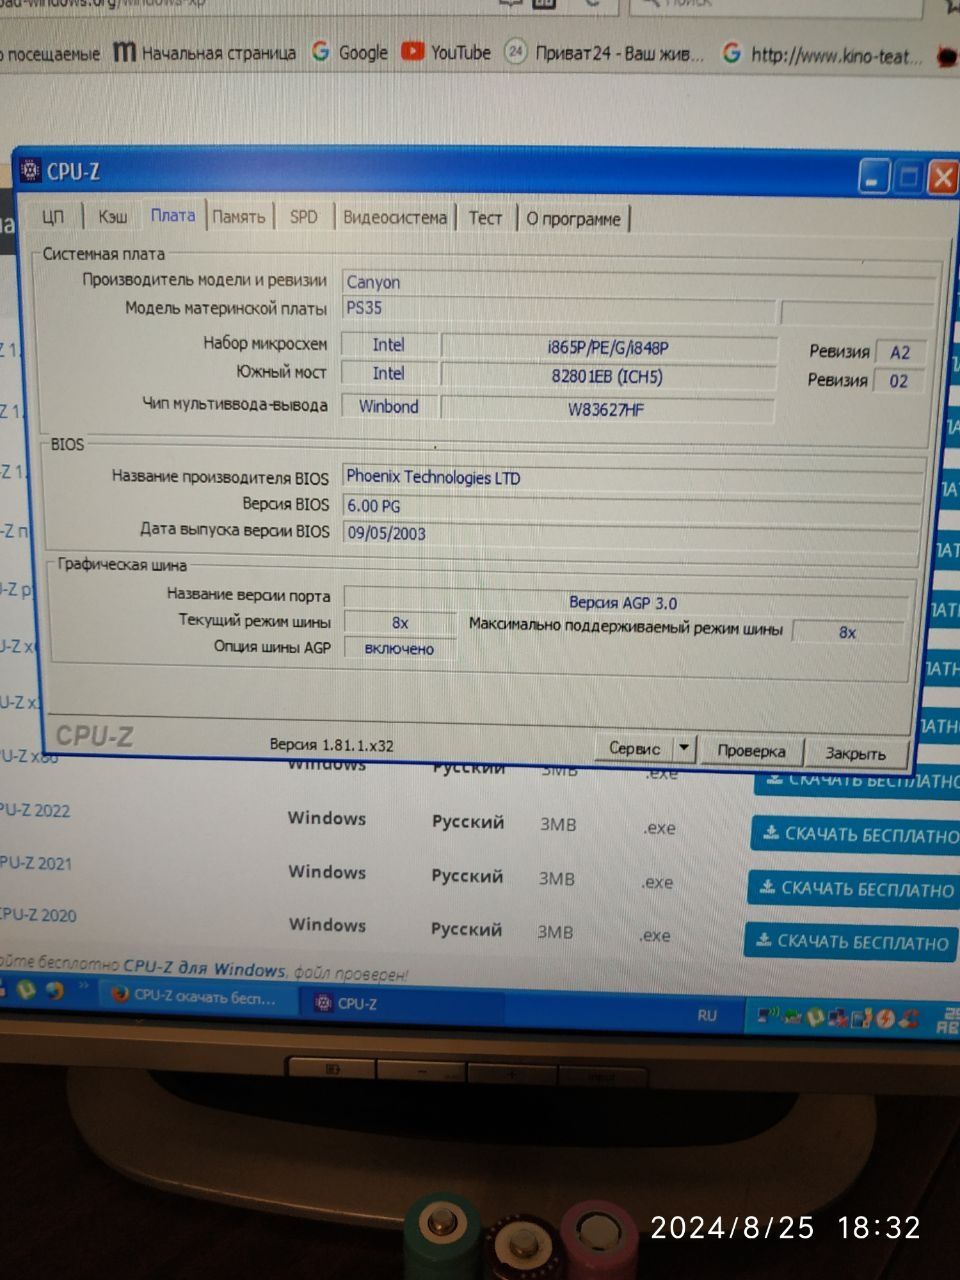The image size is (960, 1280).
Task: Click the CPU-Z icon in taskbar button
Action: pos(323,1002)
